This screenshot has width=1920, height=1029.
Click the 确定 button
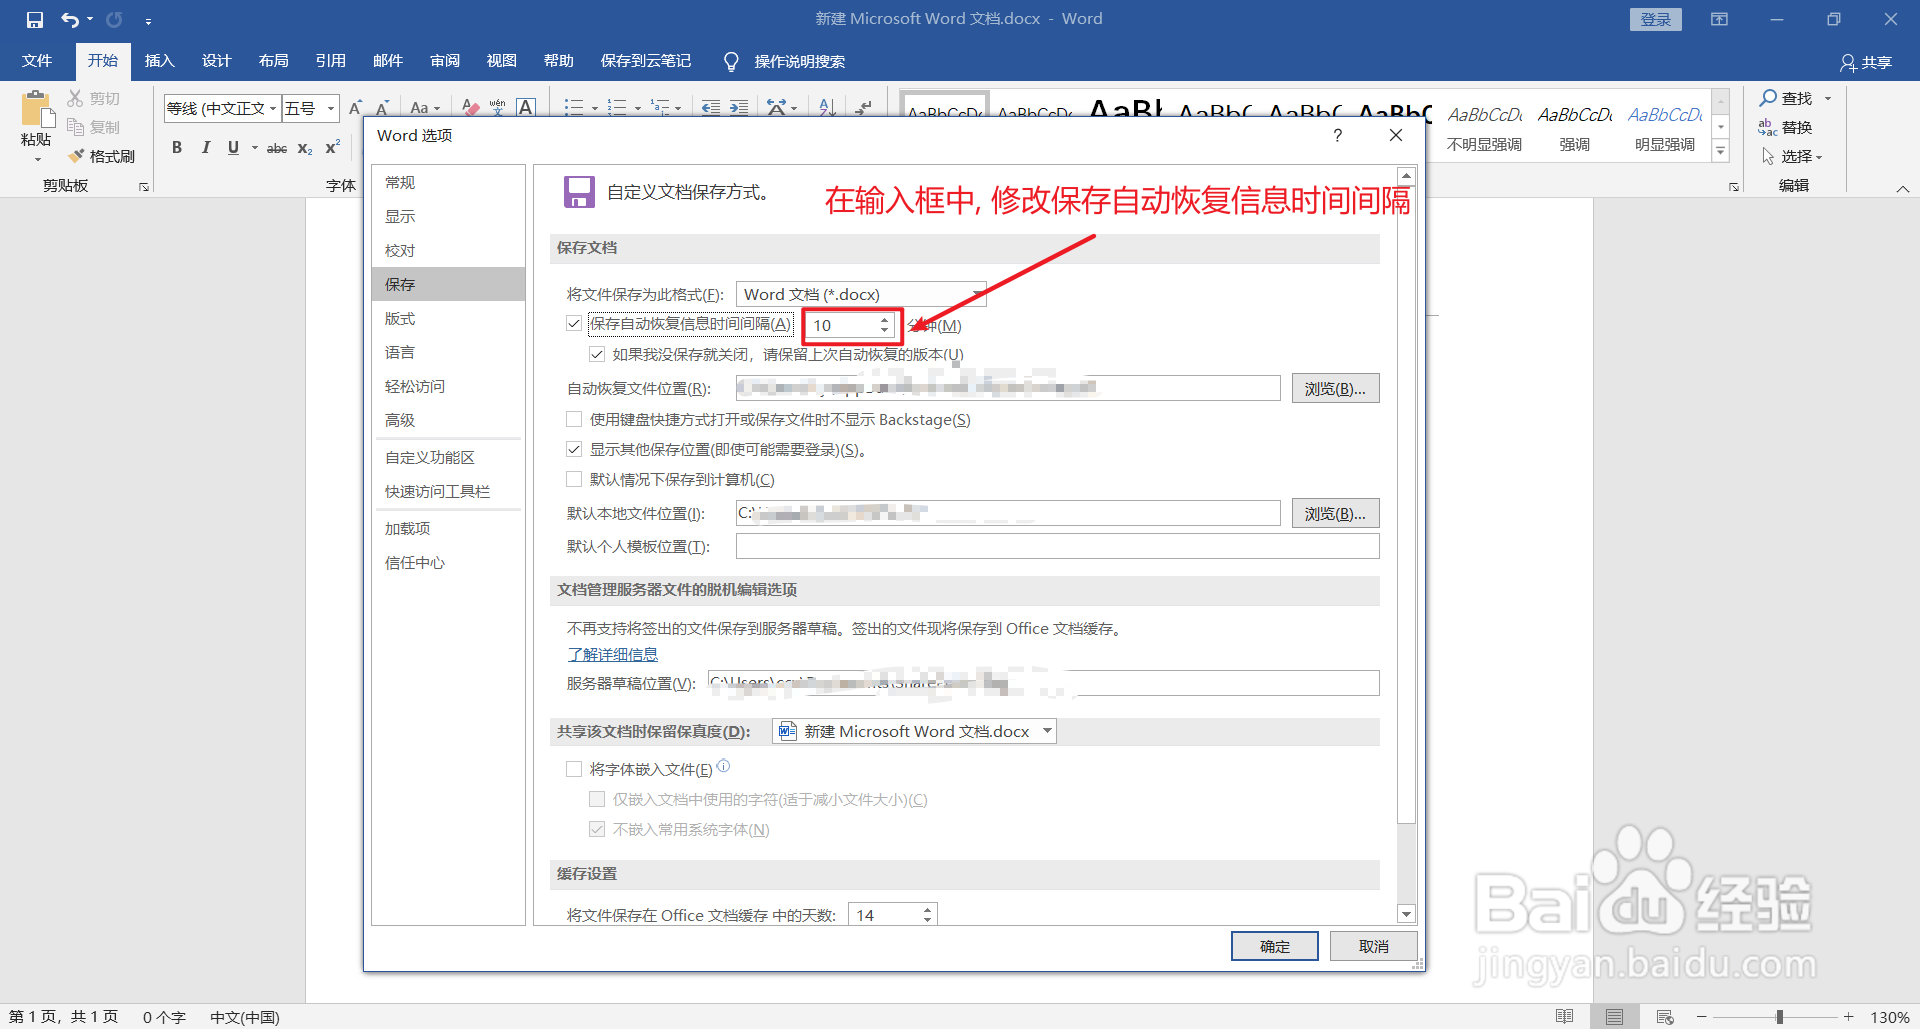[x=1275, y=946]
